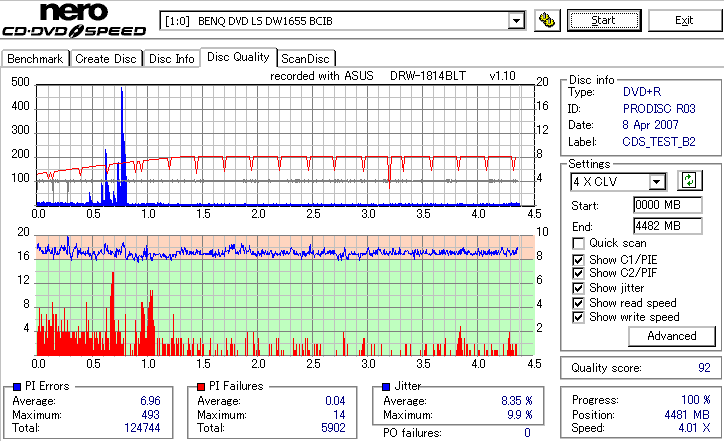Open the BENQ drive selection dropdown arrow

(x=516, y=21)
